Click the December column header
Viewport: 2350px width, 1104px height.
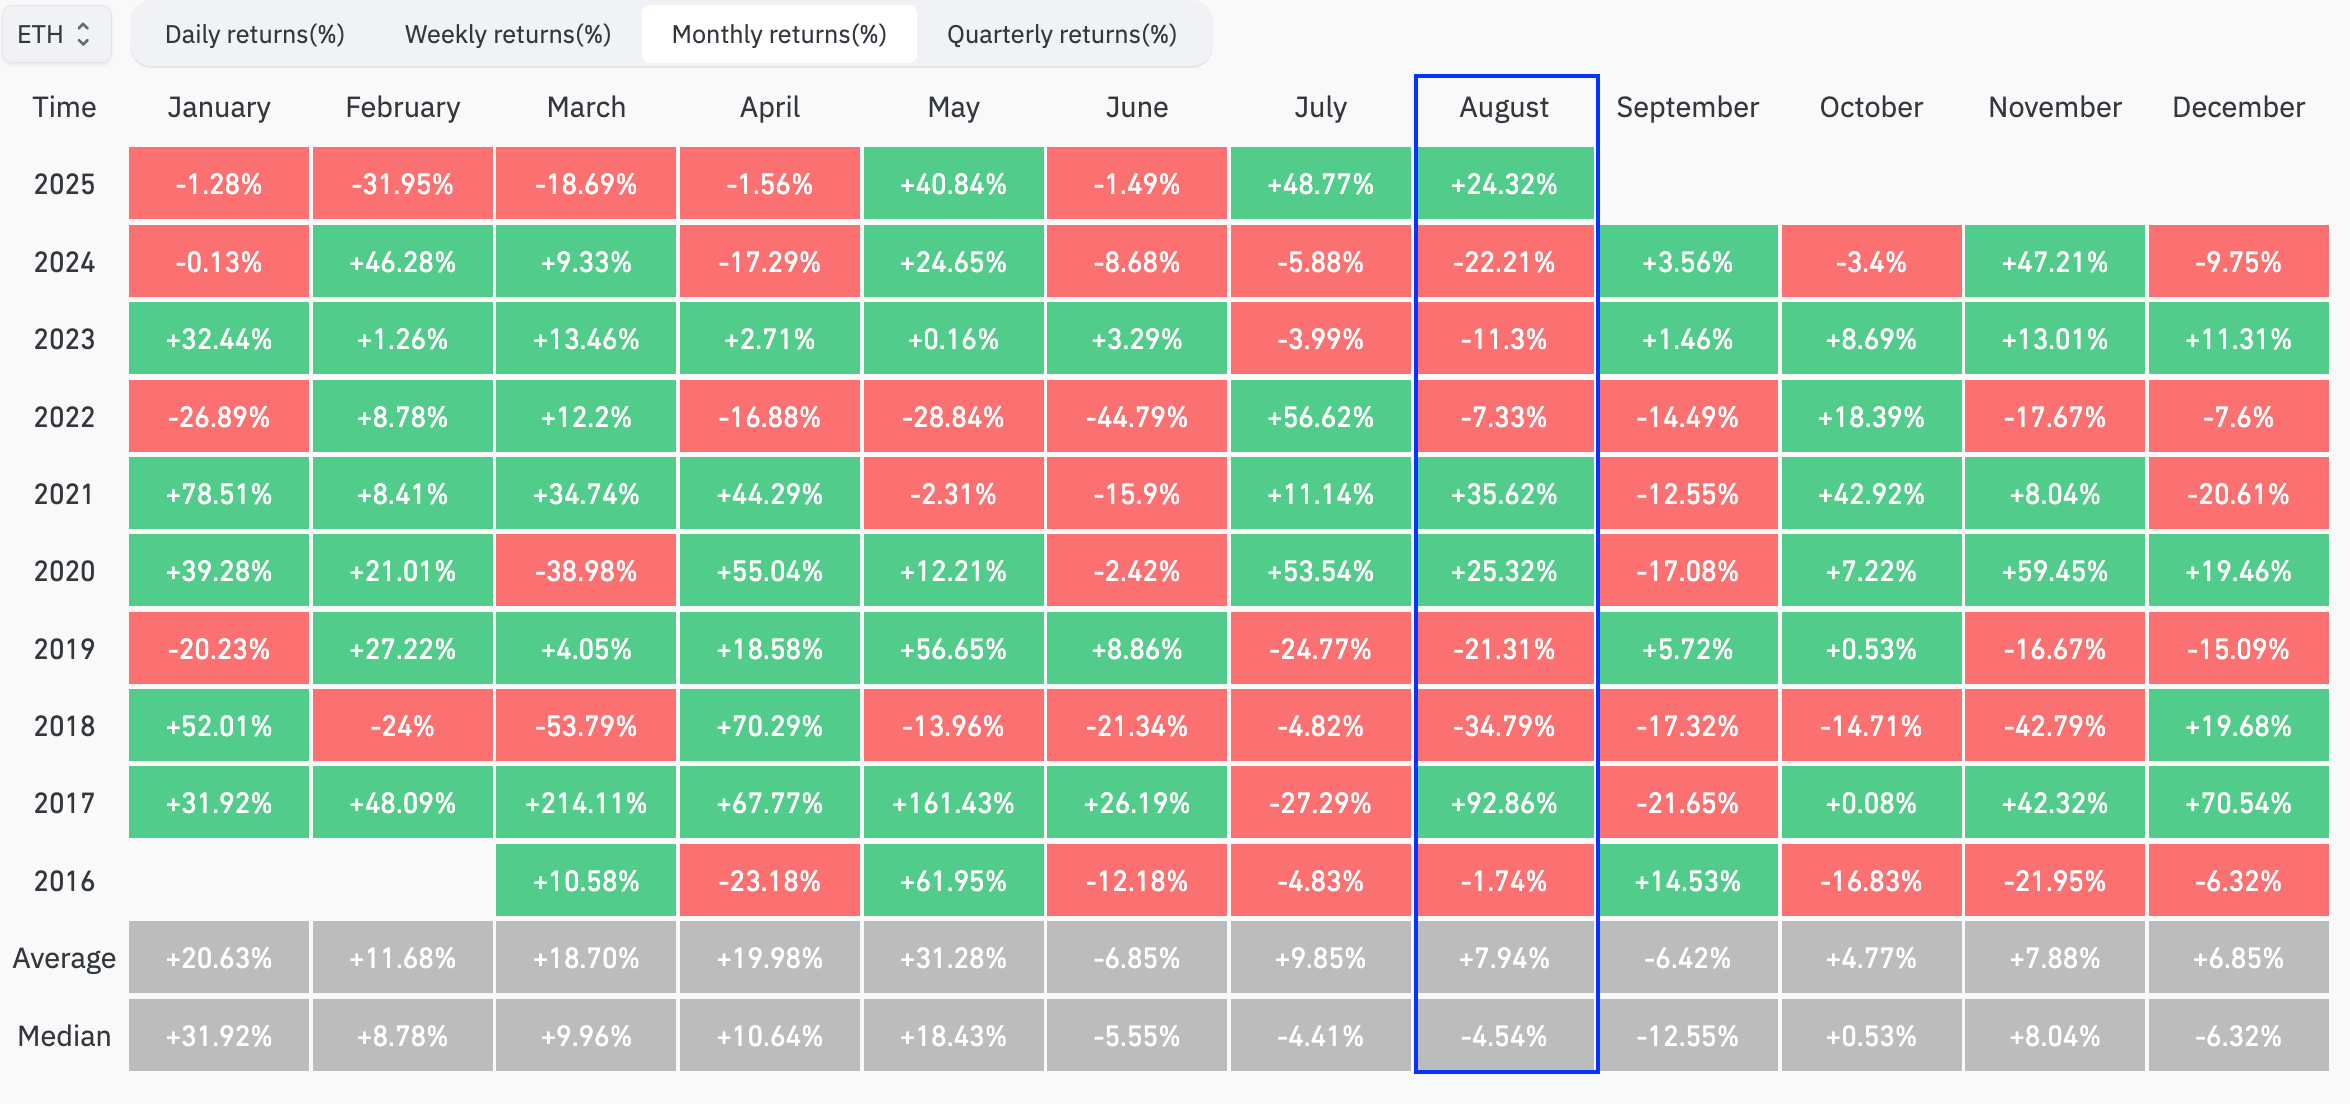point(2238,107)
